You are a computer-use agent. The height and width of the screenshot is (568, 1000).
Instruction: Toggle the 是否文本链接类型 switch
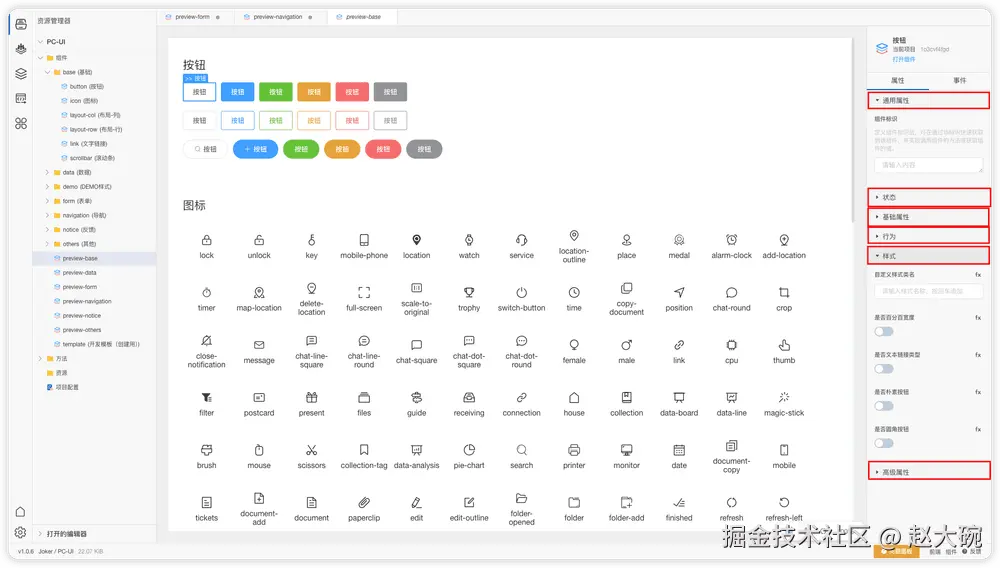[884, 368]
